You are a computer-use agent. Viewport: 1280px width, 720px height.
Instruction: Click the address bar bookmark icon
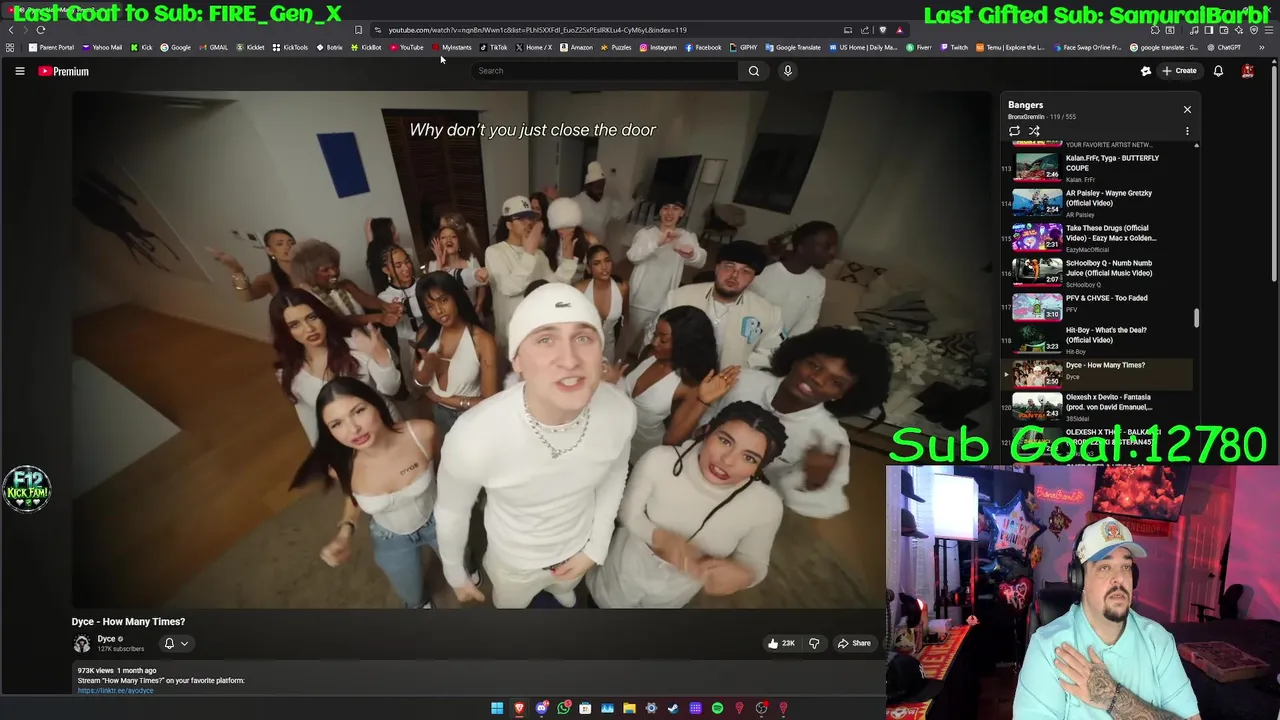click(x=358, y=30)
